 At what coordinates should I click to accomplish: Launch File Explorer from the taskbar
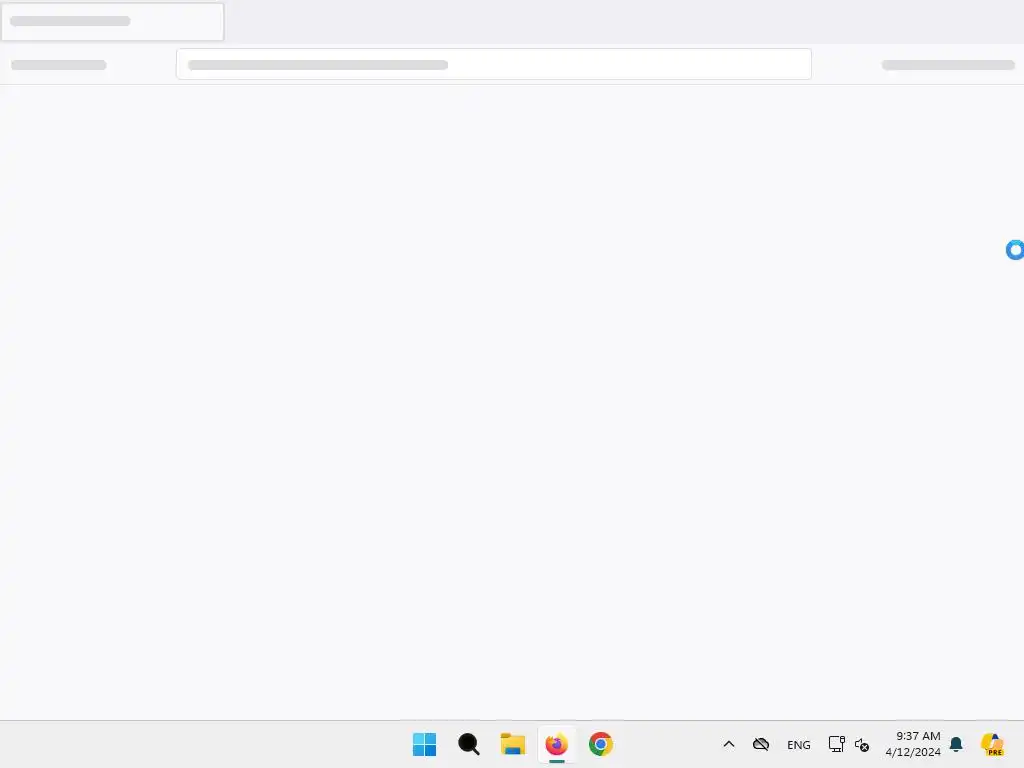coord(513,744)
